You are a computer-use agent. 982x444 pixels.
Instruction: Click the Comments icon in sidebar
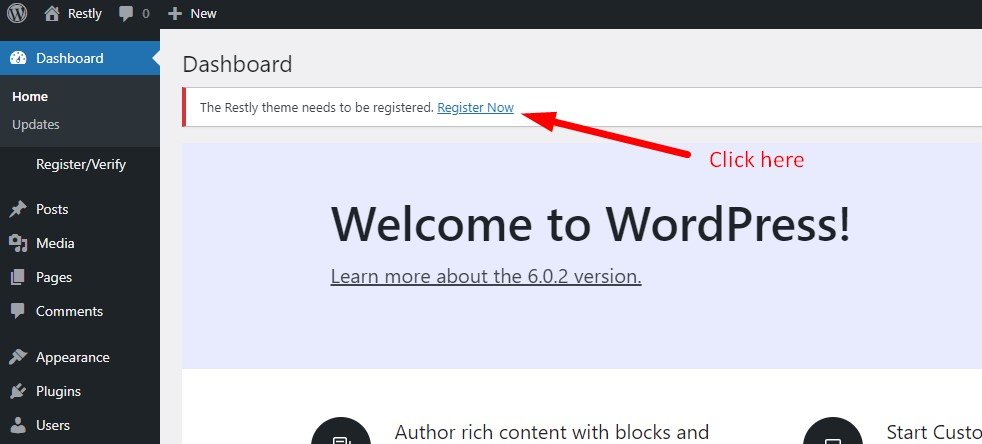[18, 312]
